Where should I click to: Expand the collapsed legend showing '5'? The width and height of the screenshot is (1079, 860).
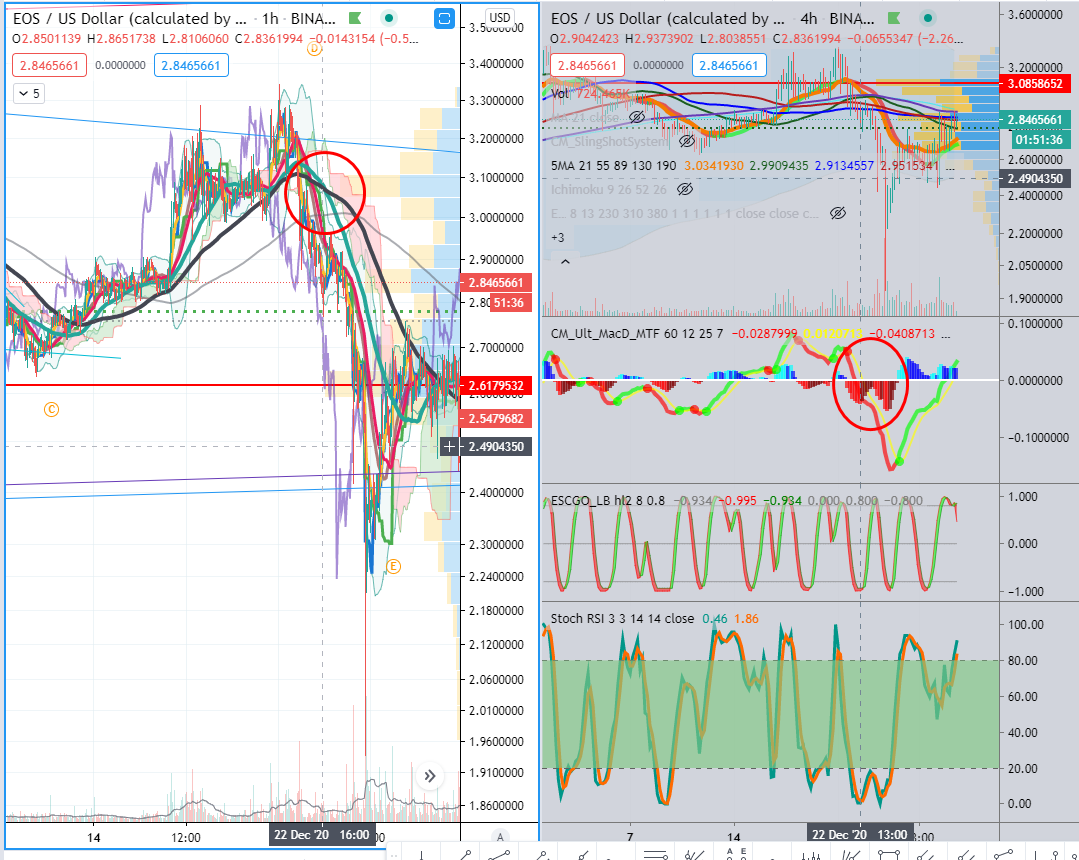pyautogui.click(x=29, y=93)
